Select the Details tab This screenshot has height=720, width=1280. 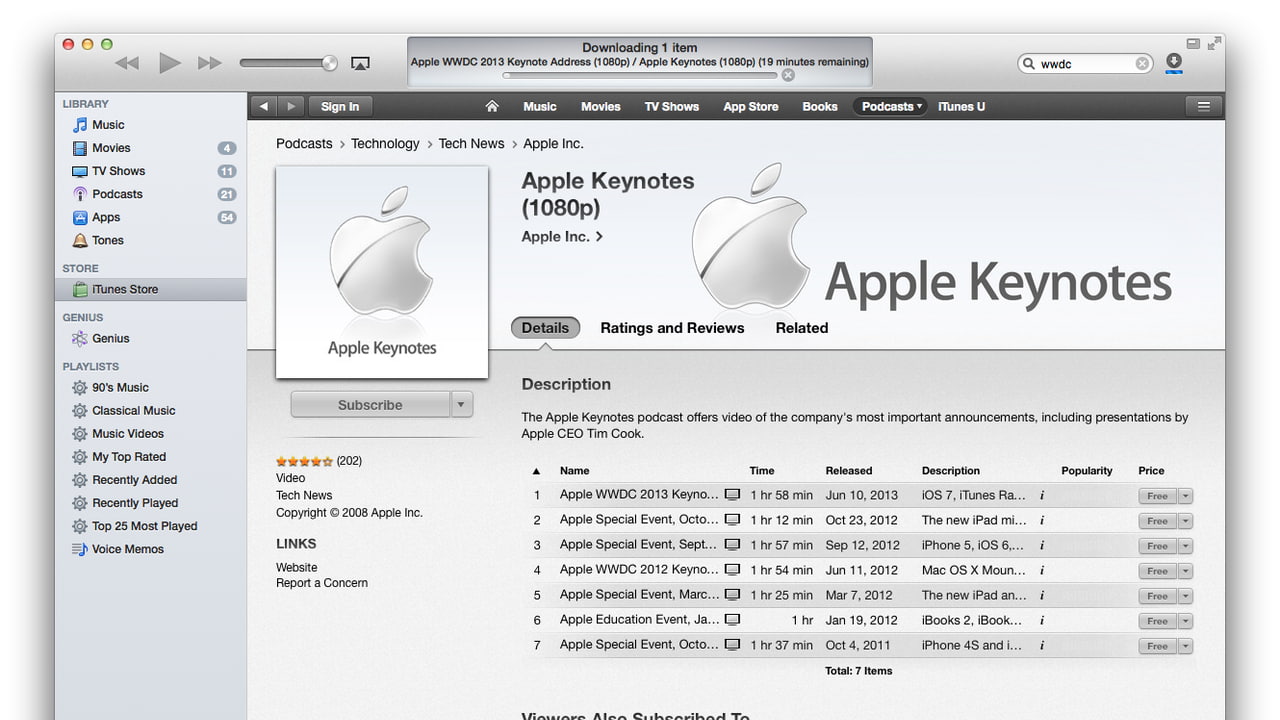click(545, 328)
